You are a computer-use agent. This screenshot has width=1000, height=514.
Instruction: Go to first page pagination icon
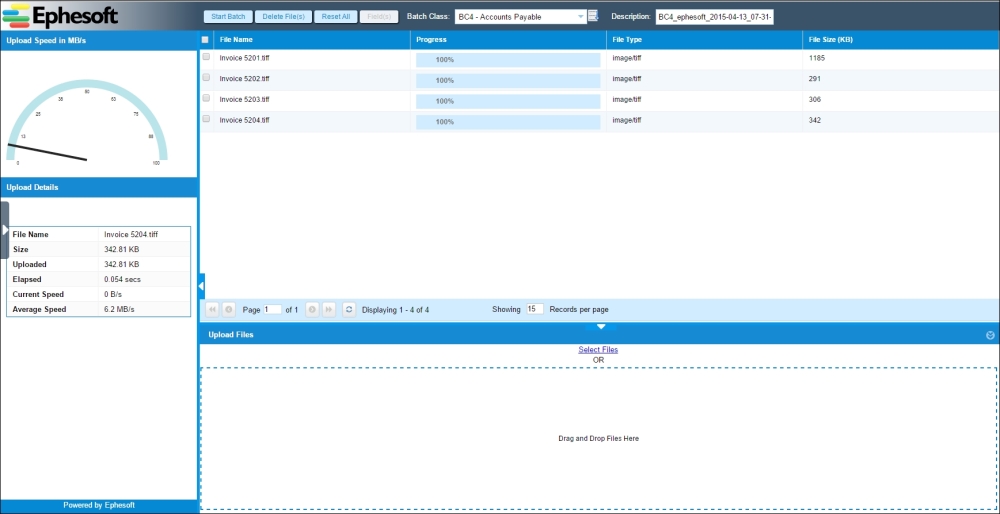point(212,309)
